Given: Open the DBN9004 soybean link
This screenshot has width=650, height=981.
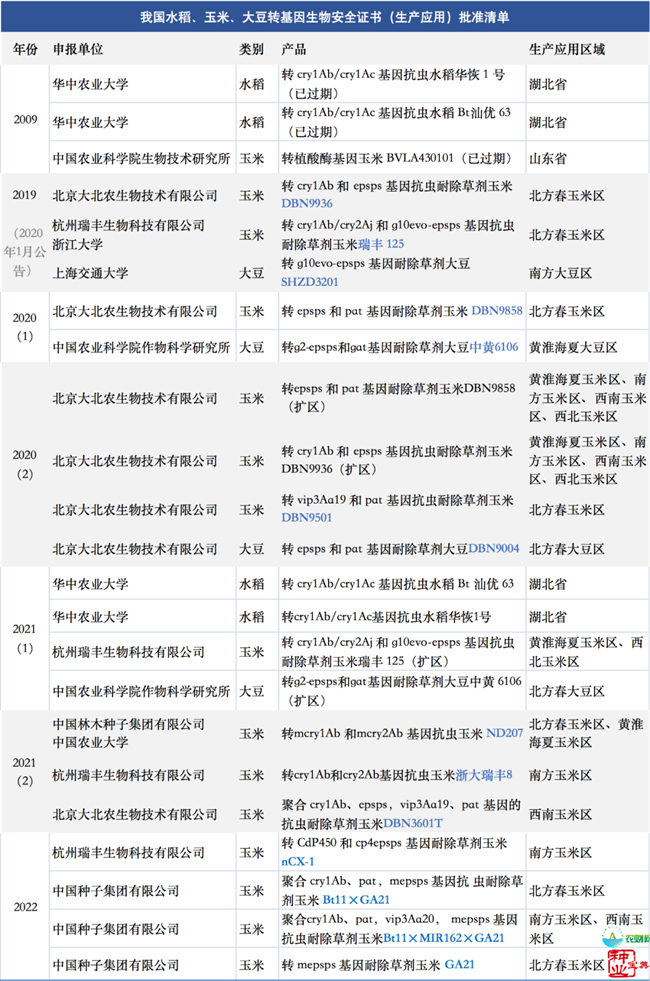Looking at the screenshot, I should click(495, 547).
